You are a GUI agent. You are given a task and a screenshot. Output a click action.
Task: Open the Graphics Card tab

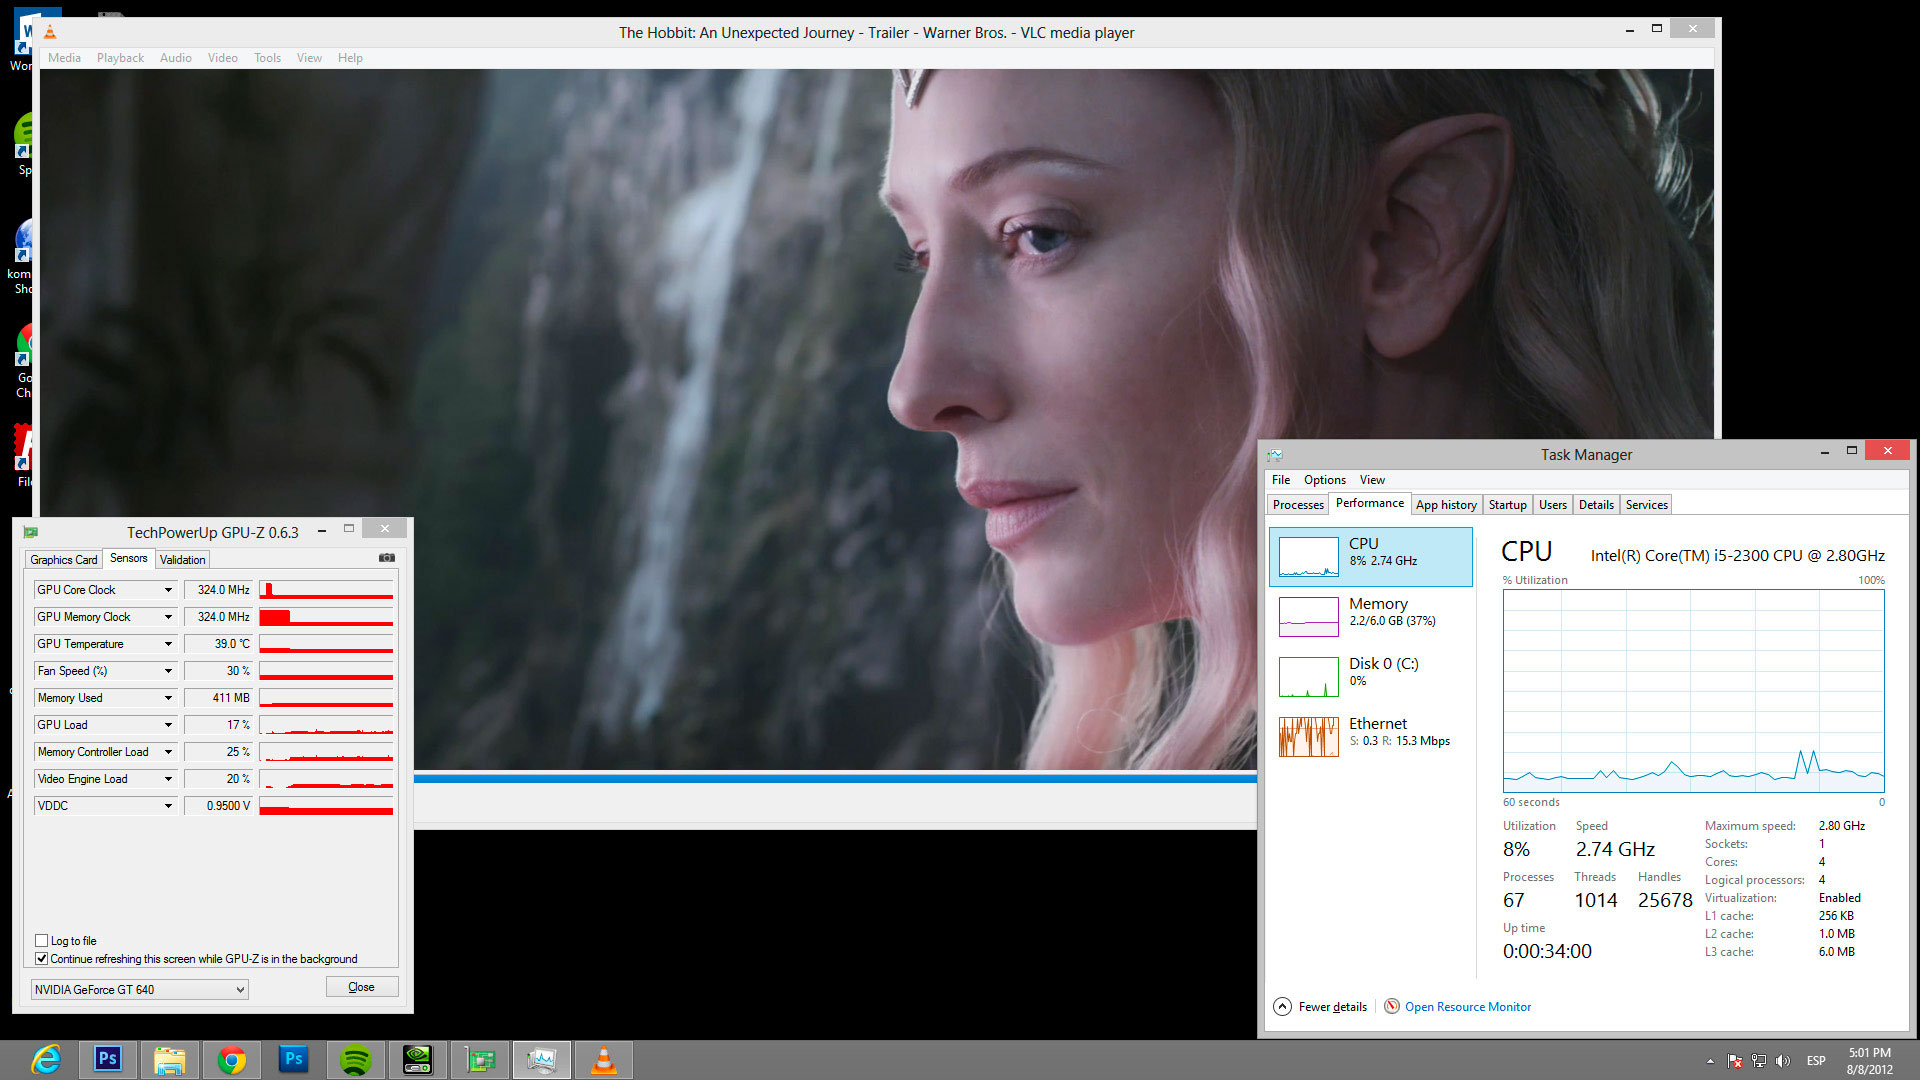(x=63, y=559)
